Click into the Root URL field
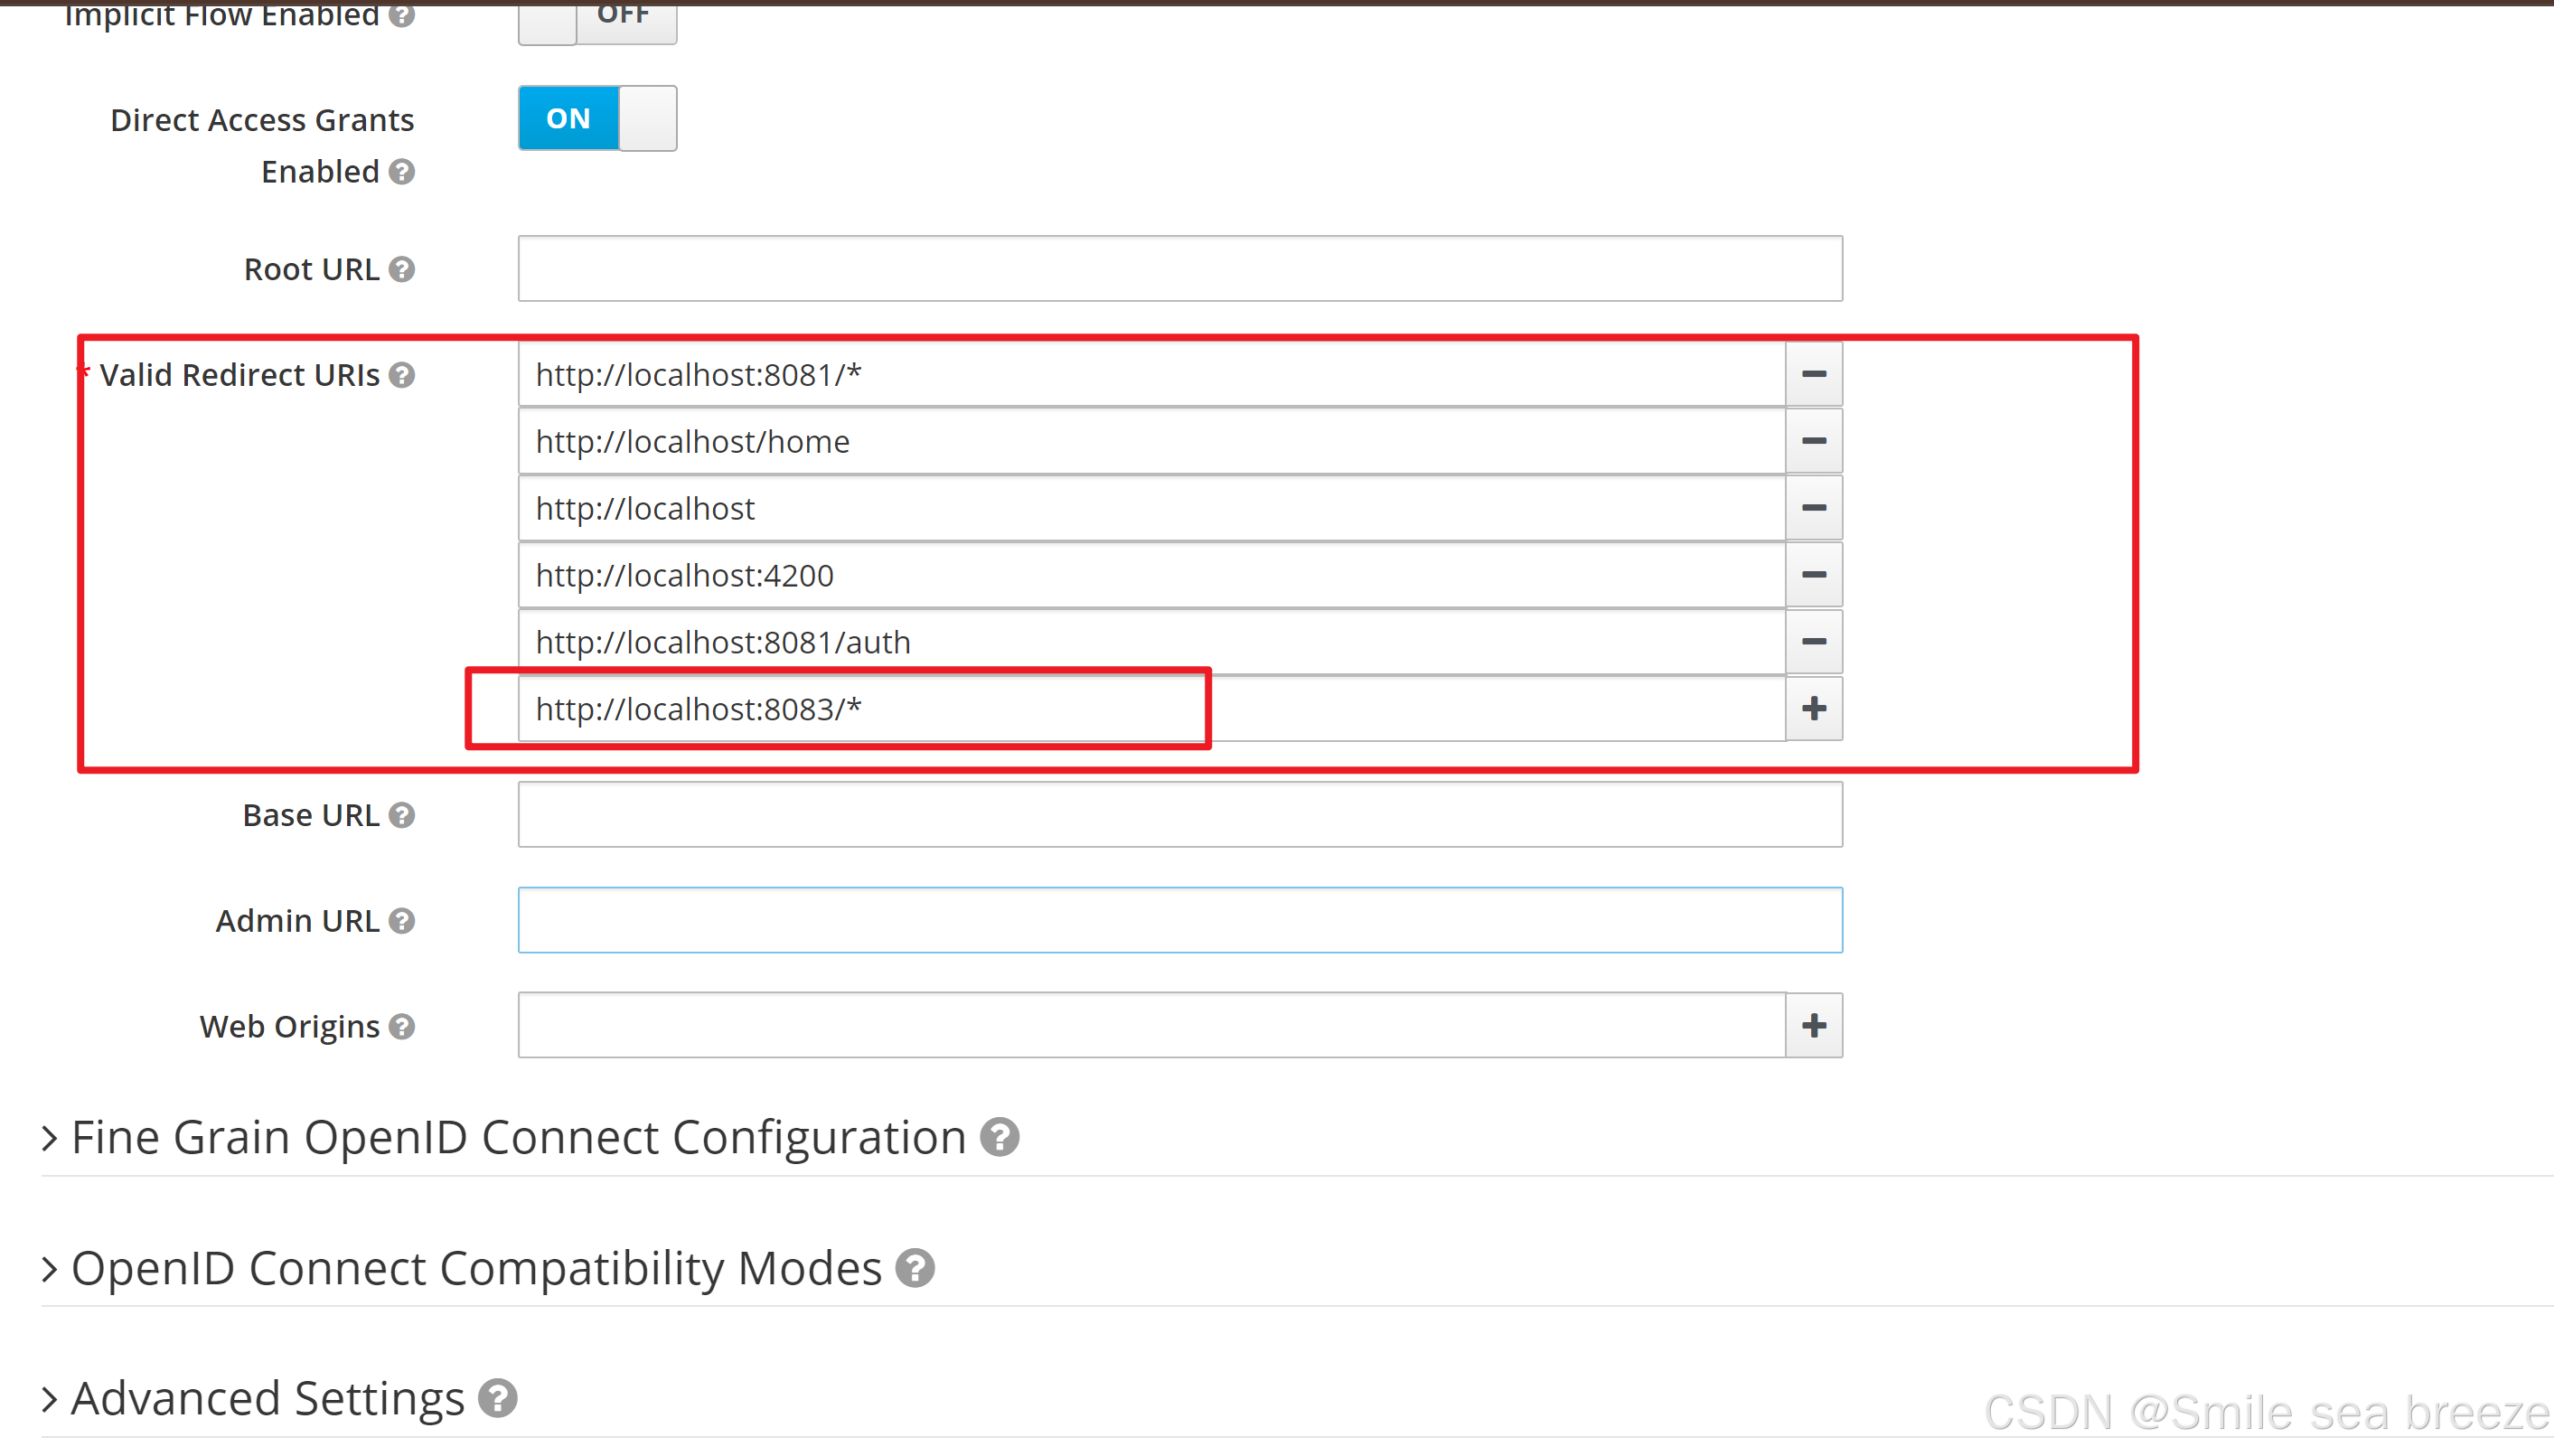This screenshot has height=1456, width=2554. pos(1179,268)
